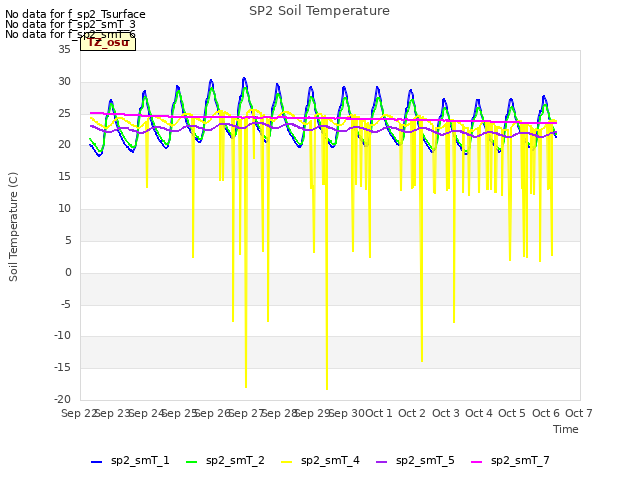The image size is (640, 480).
Task: Select the sp2_smT_5 legend label
Action: click(x=425, y=460)
